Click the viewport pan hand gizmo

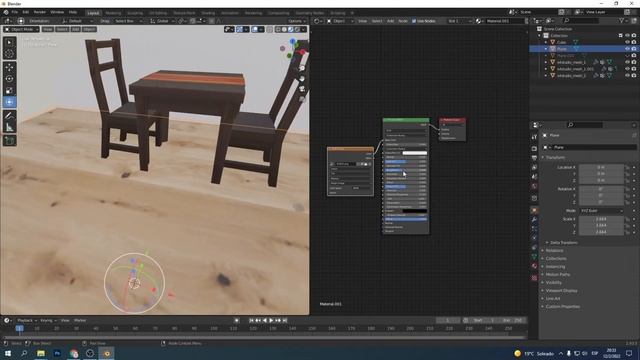click(302, 78)
